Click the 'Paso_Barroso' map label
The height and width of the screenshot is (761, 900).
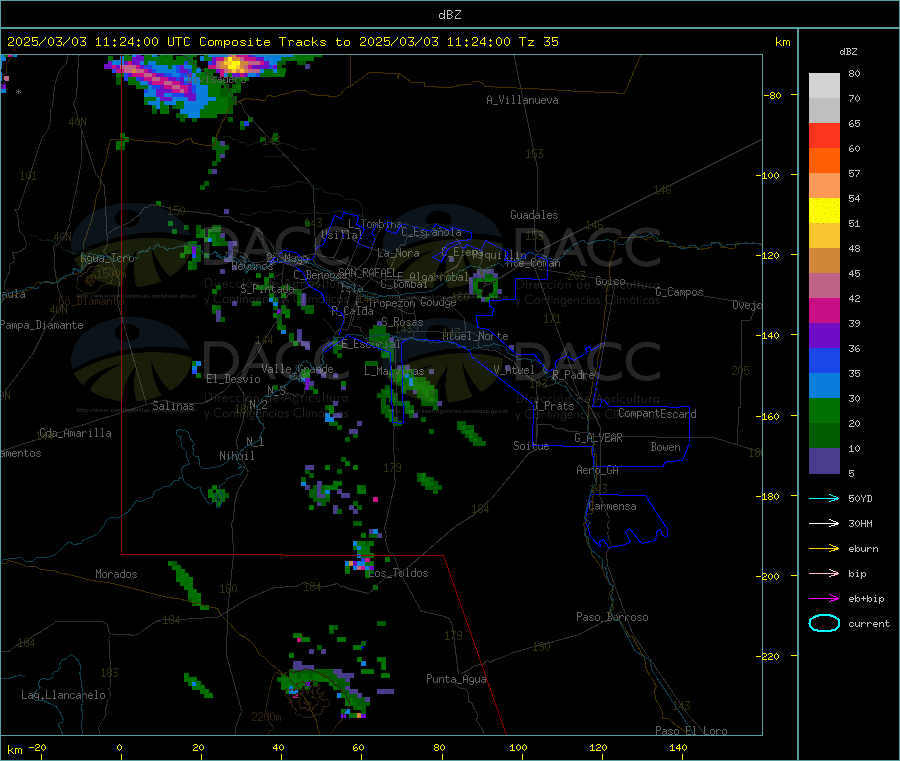point(612,617)
